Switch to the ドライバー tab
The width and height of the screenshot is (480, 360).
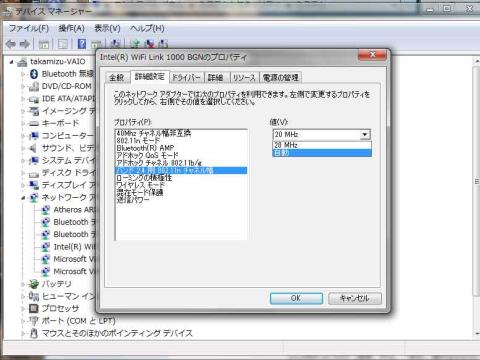tap(186, 78)
